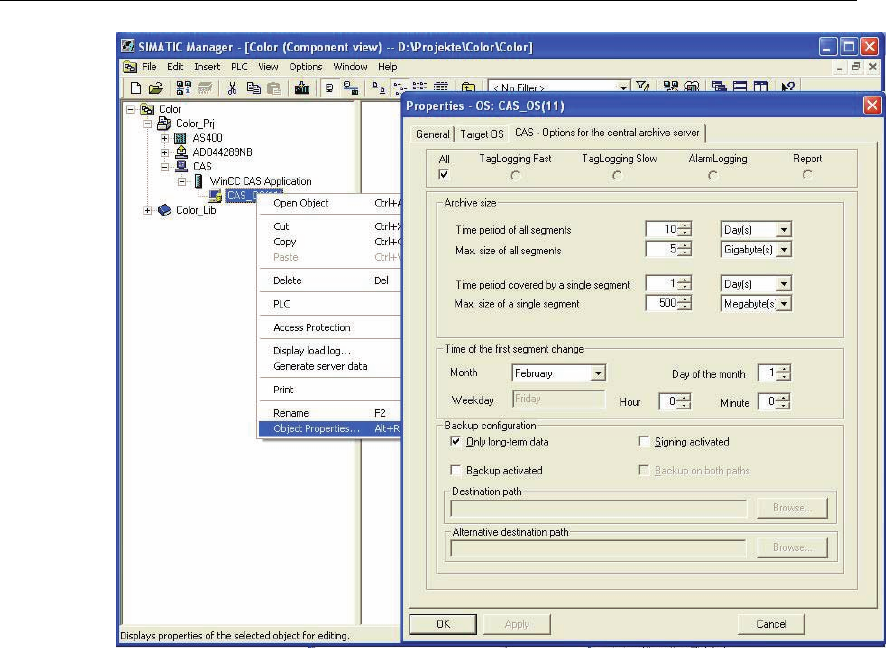Click the filter funnel toolbar icon
This screenshot has width=886, height=648.
click(x=642, y=86)
